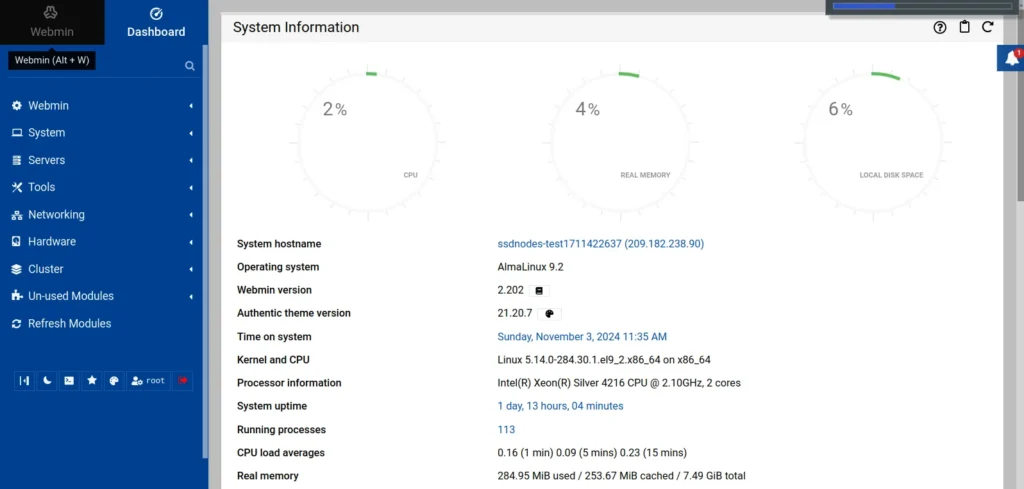Image resolution: width=1024 pixels, height=489 pixels.
Task: Open the command shell terminal icon
Action: pos(69,381)
